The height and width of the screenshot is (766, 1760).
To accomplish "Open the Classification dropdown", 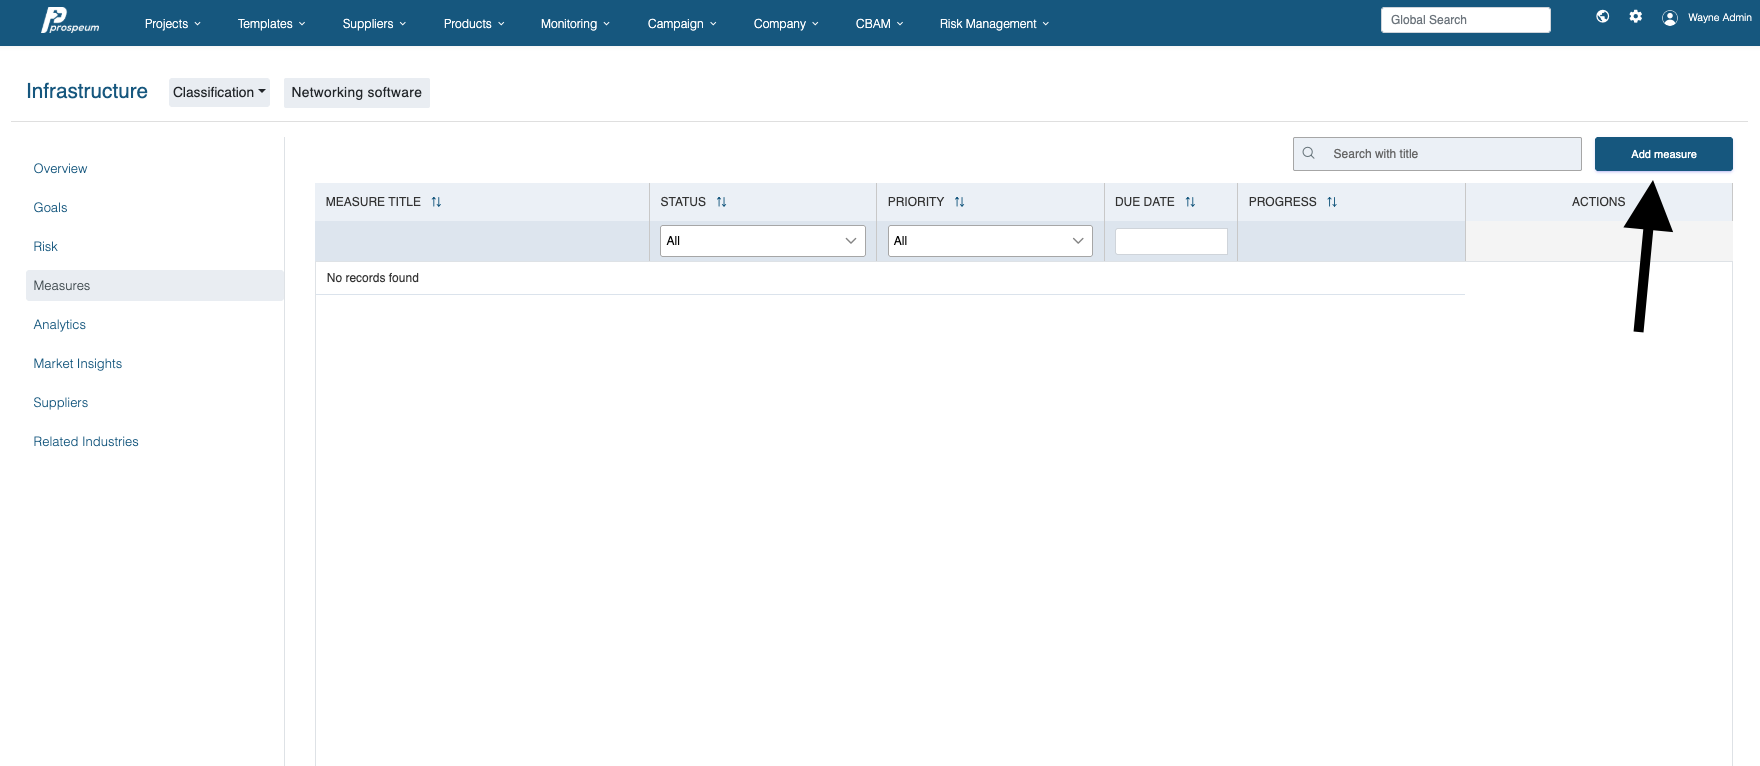I will 219,92.
